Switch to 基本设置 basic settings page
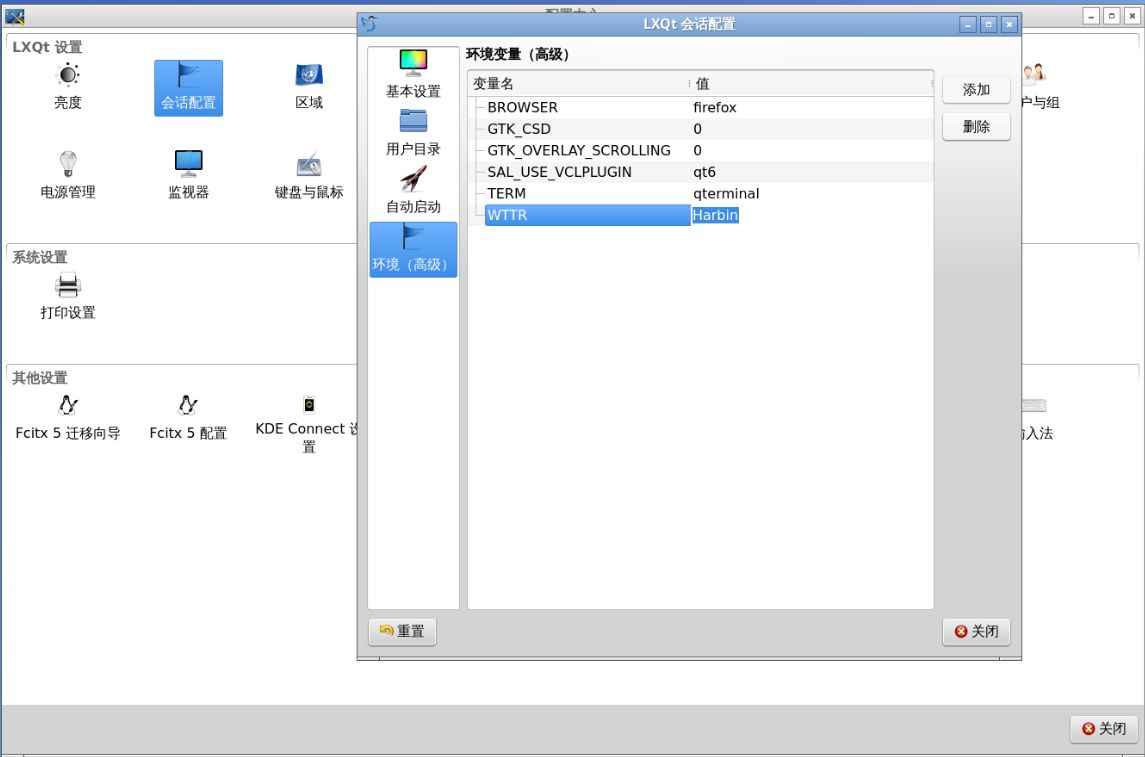This screenshot has height=757, width=1145. coord(413,74)
